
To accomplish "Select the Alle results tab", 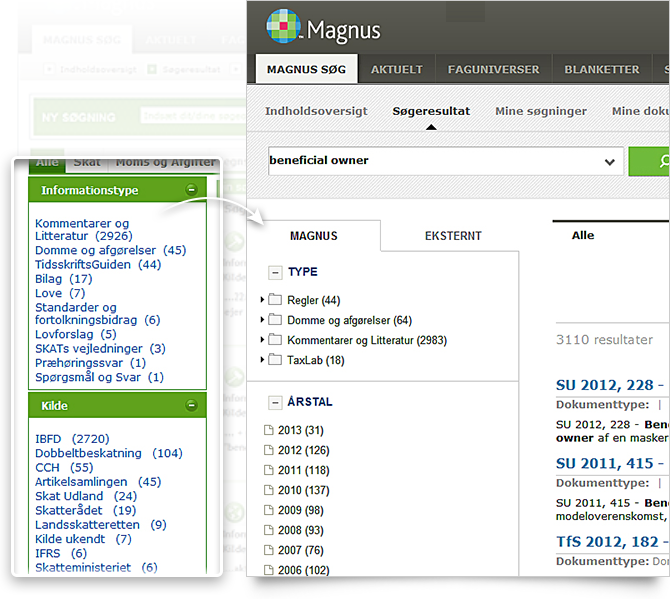I will pos(583,235).
